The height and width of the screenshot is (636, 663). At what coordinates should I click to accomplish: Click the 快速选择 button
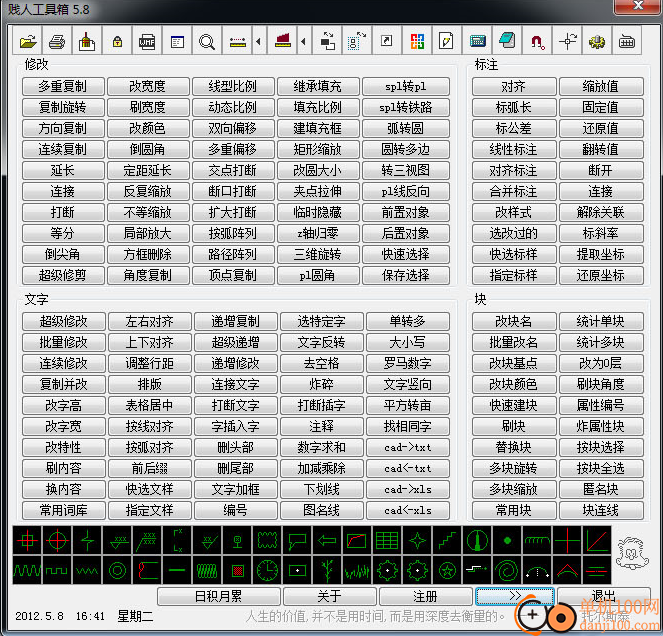click(406, 254)
